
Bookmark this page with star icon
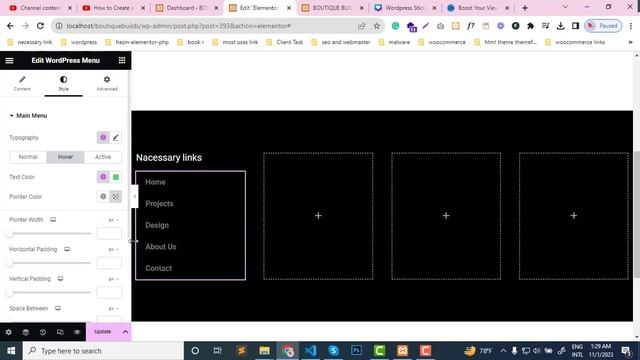click(376, 26)
